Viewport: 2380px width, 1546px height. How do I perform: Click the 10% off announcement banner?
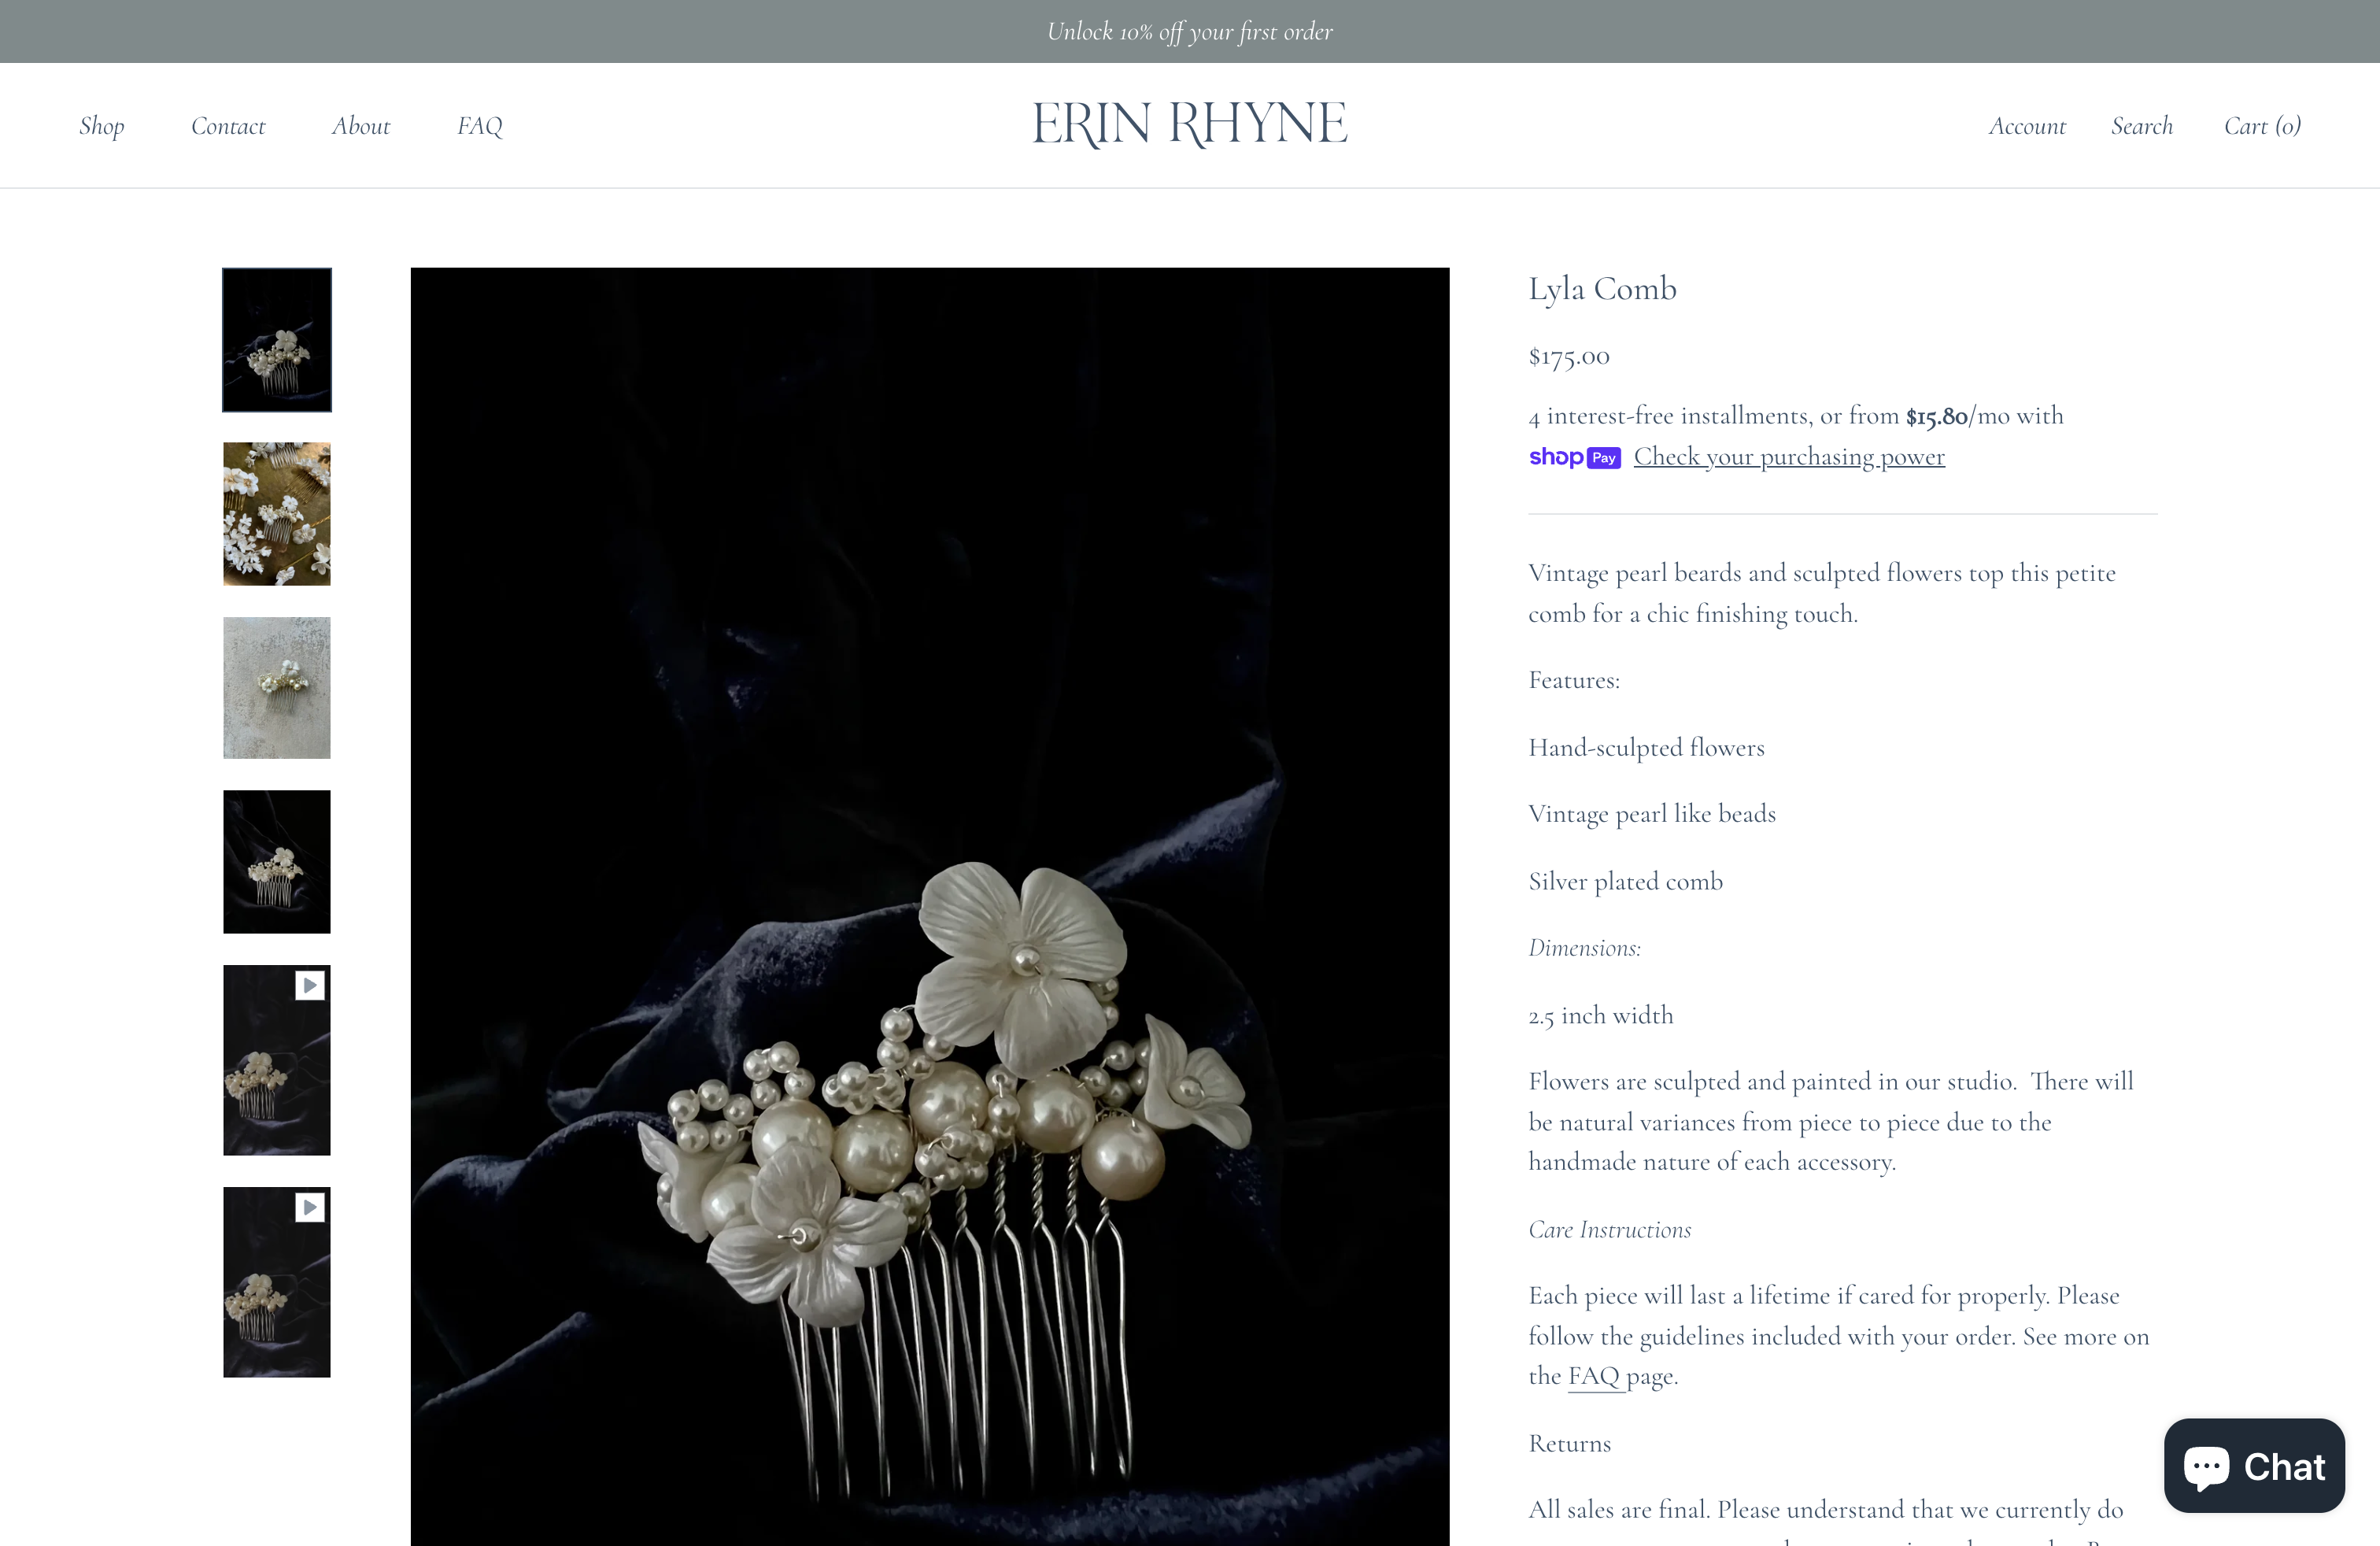1189,32
